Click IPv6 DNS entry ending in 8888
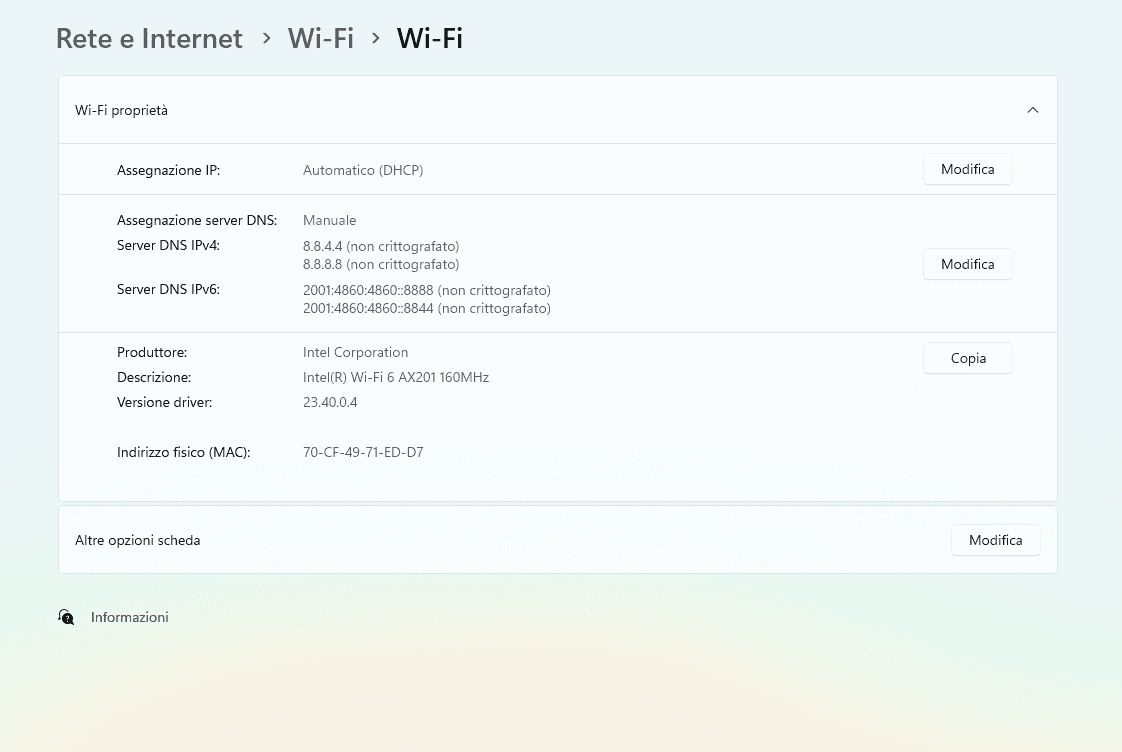Screen dimensions: 1122x752 pos(427,290)
